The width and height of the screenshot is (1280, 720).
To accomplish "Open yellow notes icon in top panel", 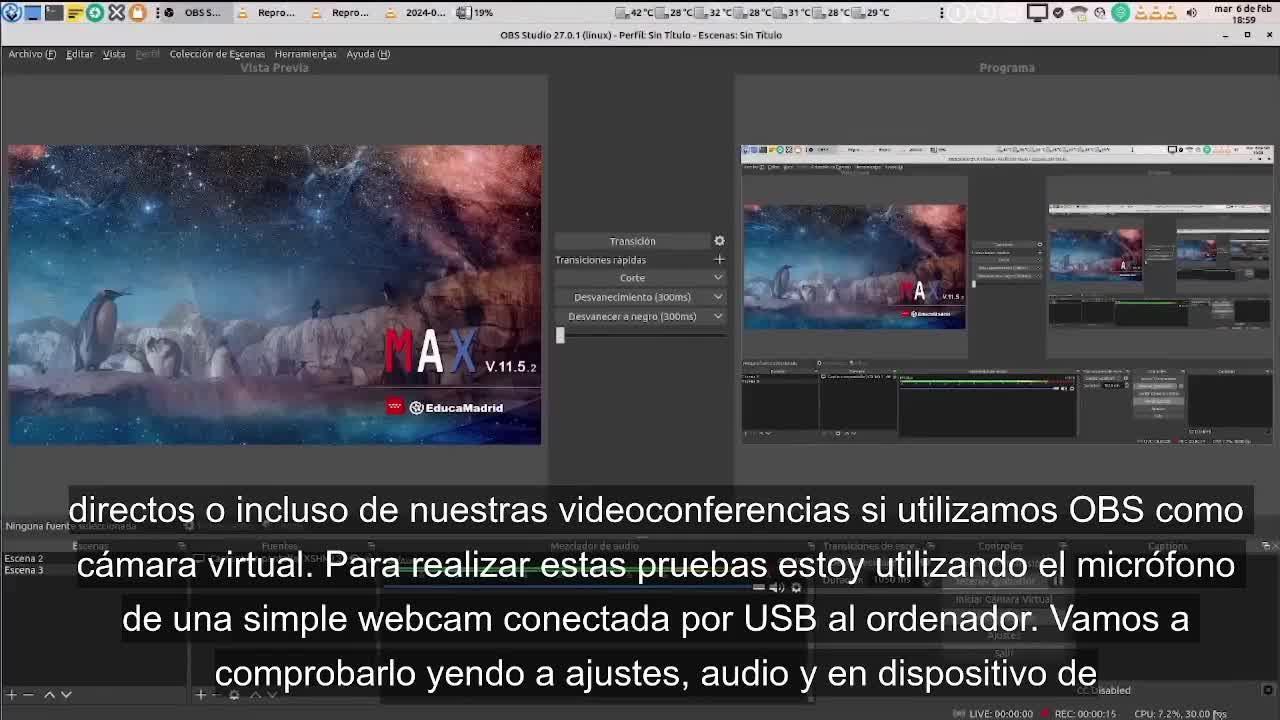I will tap(75, 13).
